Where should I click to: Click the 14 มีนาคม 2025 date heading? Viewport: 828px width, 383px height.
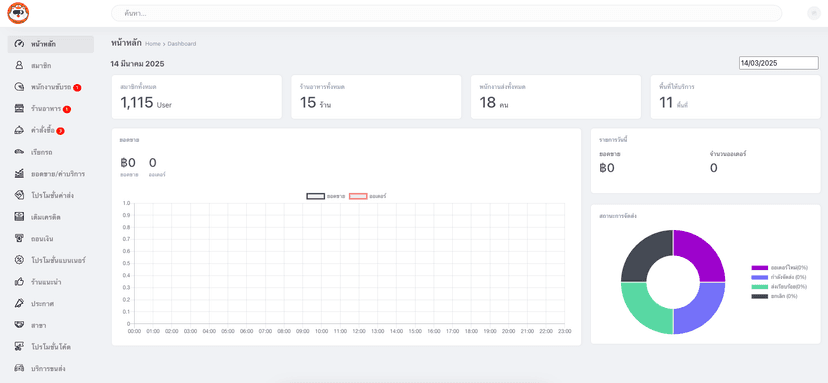point(137,64)
